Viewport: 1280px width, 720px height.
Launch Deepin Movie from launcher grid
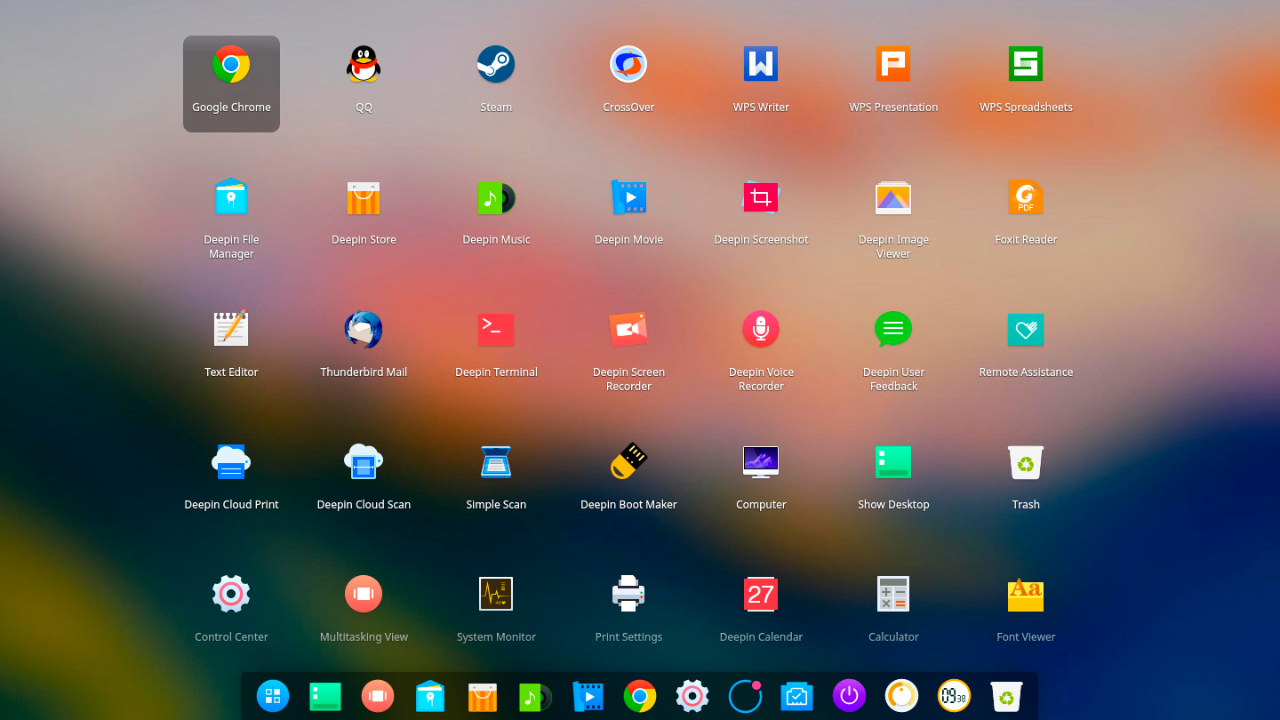pyautogui.click(x=629, y=197)
